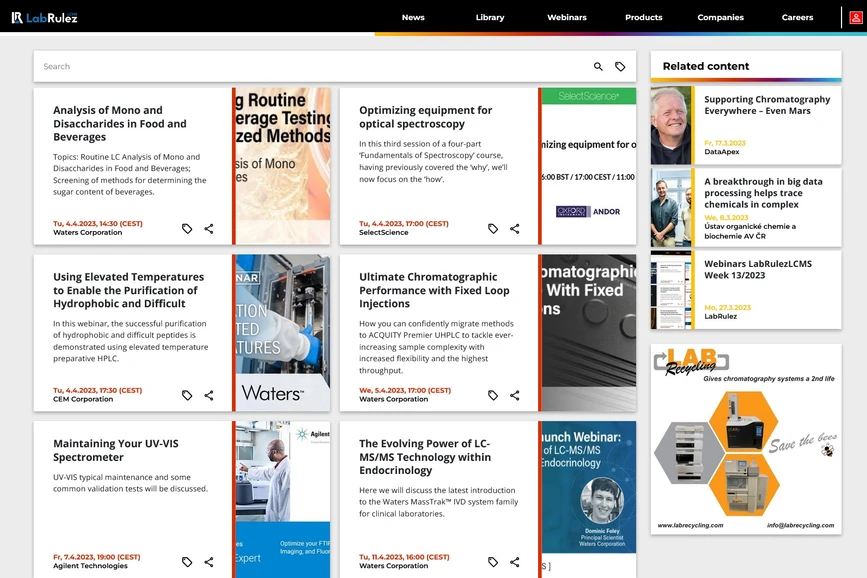Click 'Tu, 4.4.2023, 14:30 (CEST)' date
867x578 pixels.
[98, 223]
